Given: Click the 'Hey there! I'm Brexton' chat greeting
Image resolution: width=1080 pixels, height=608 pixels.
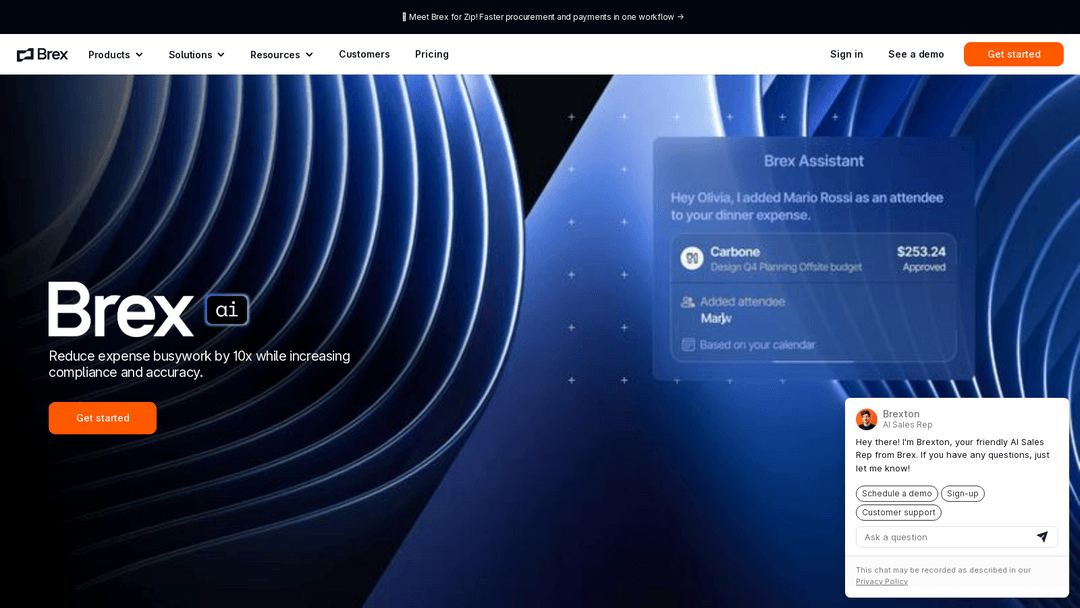Looking at the screenshot, I should click(953, 455).
